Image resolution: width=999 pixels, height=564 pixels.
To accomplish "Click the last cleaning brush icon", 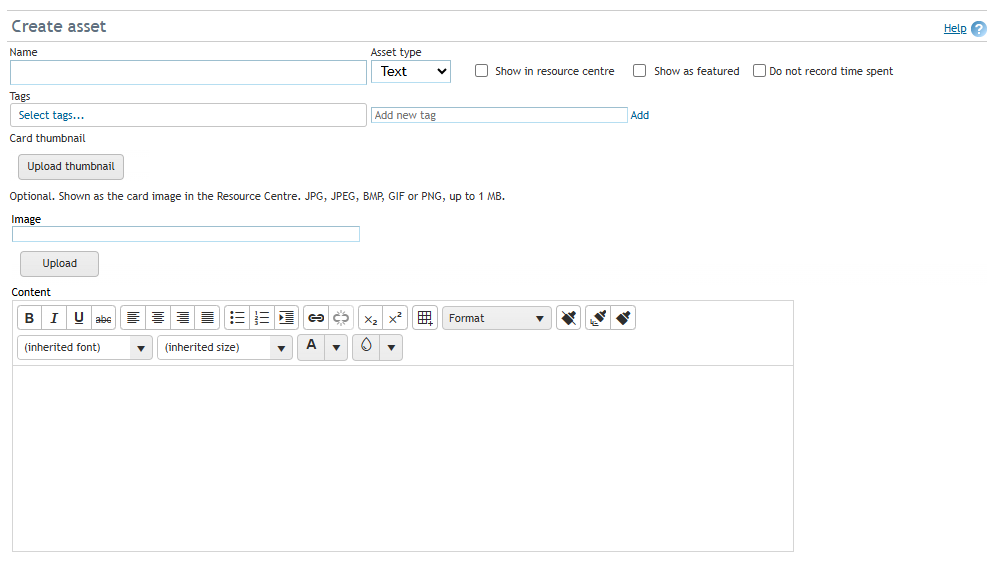I will [623, 318].
